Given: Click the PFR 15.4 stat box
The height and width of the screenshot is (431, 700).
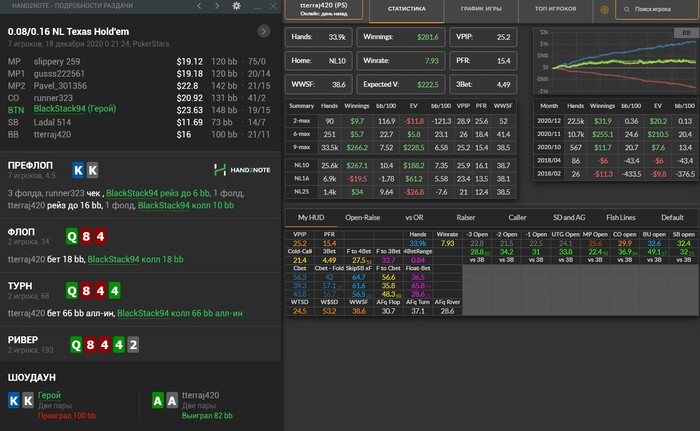Looking at the screenshot, I should pos(483,61).
